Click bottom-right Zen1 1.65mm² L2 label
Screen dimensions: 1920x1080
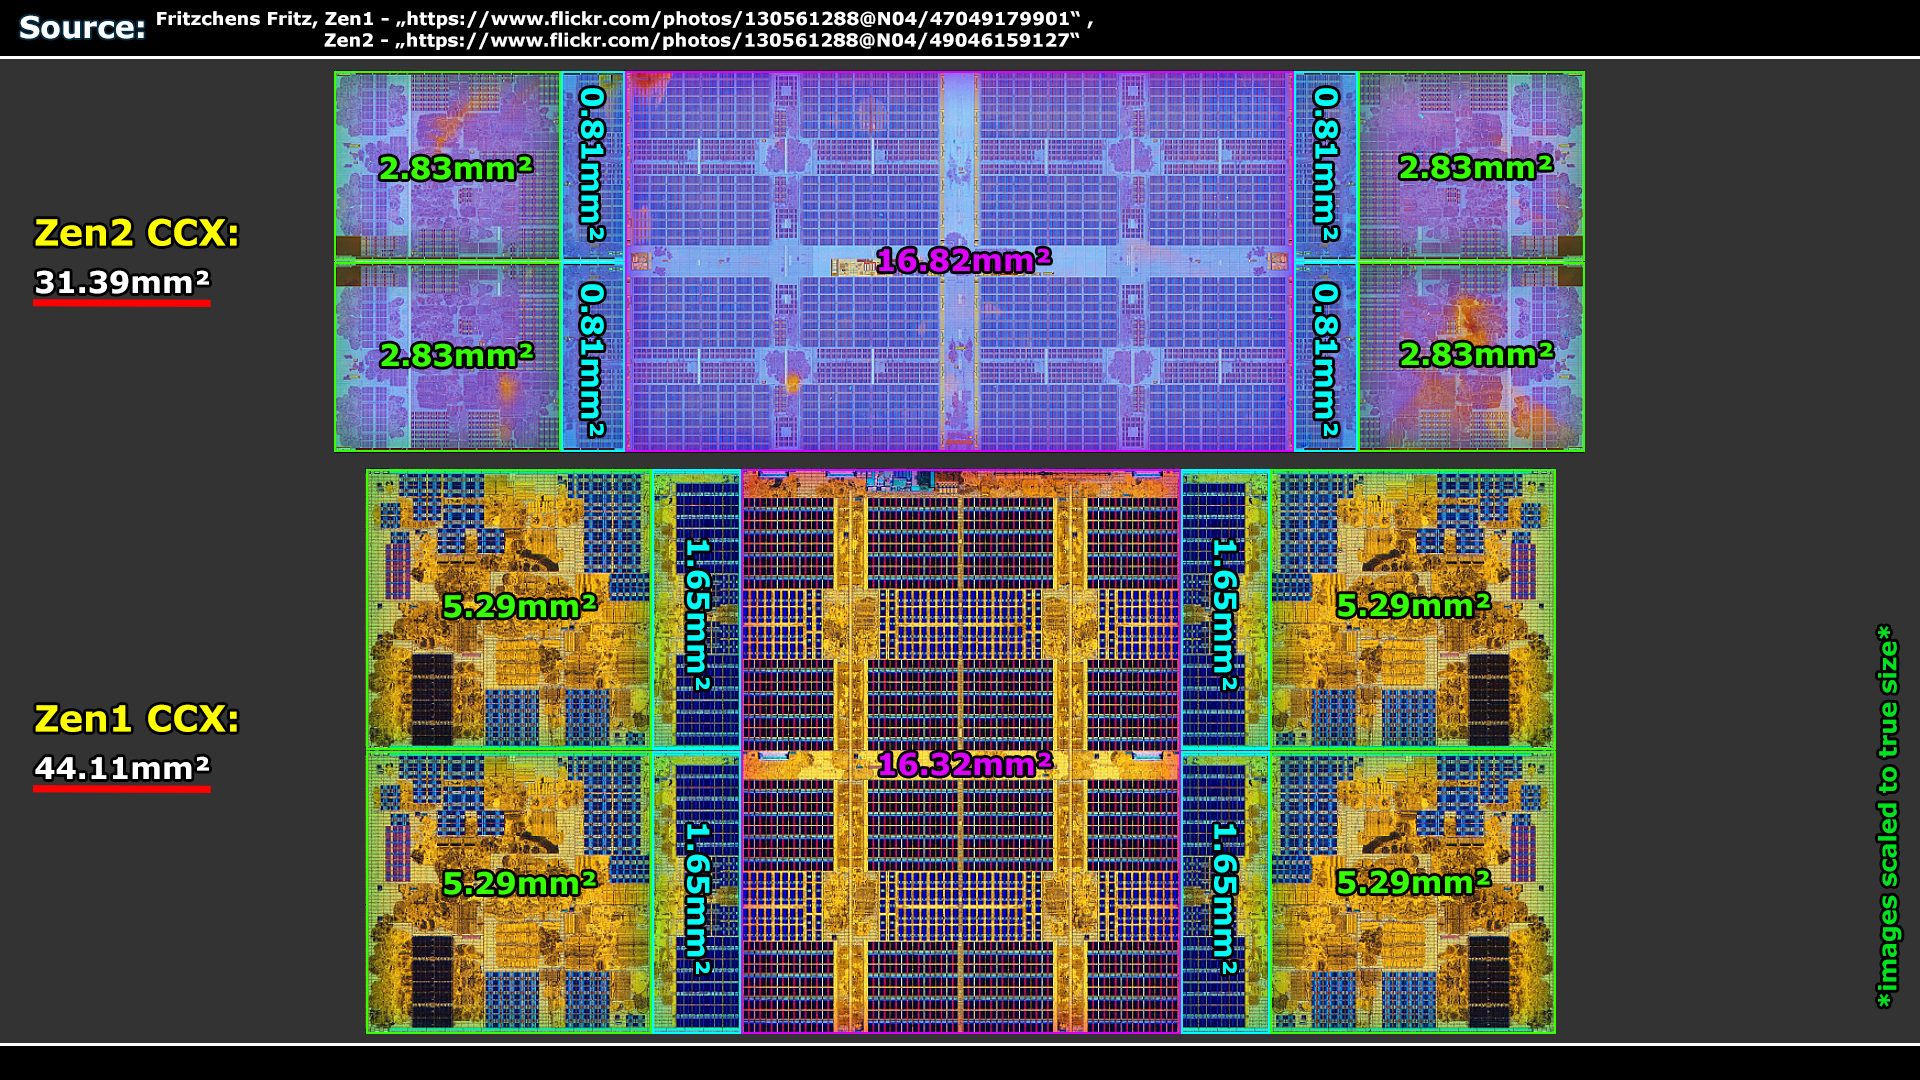coord(1225,898)
